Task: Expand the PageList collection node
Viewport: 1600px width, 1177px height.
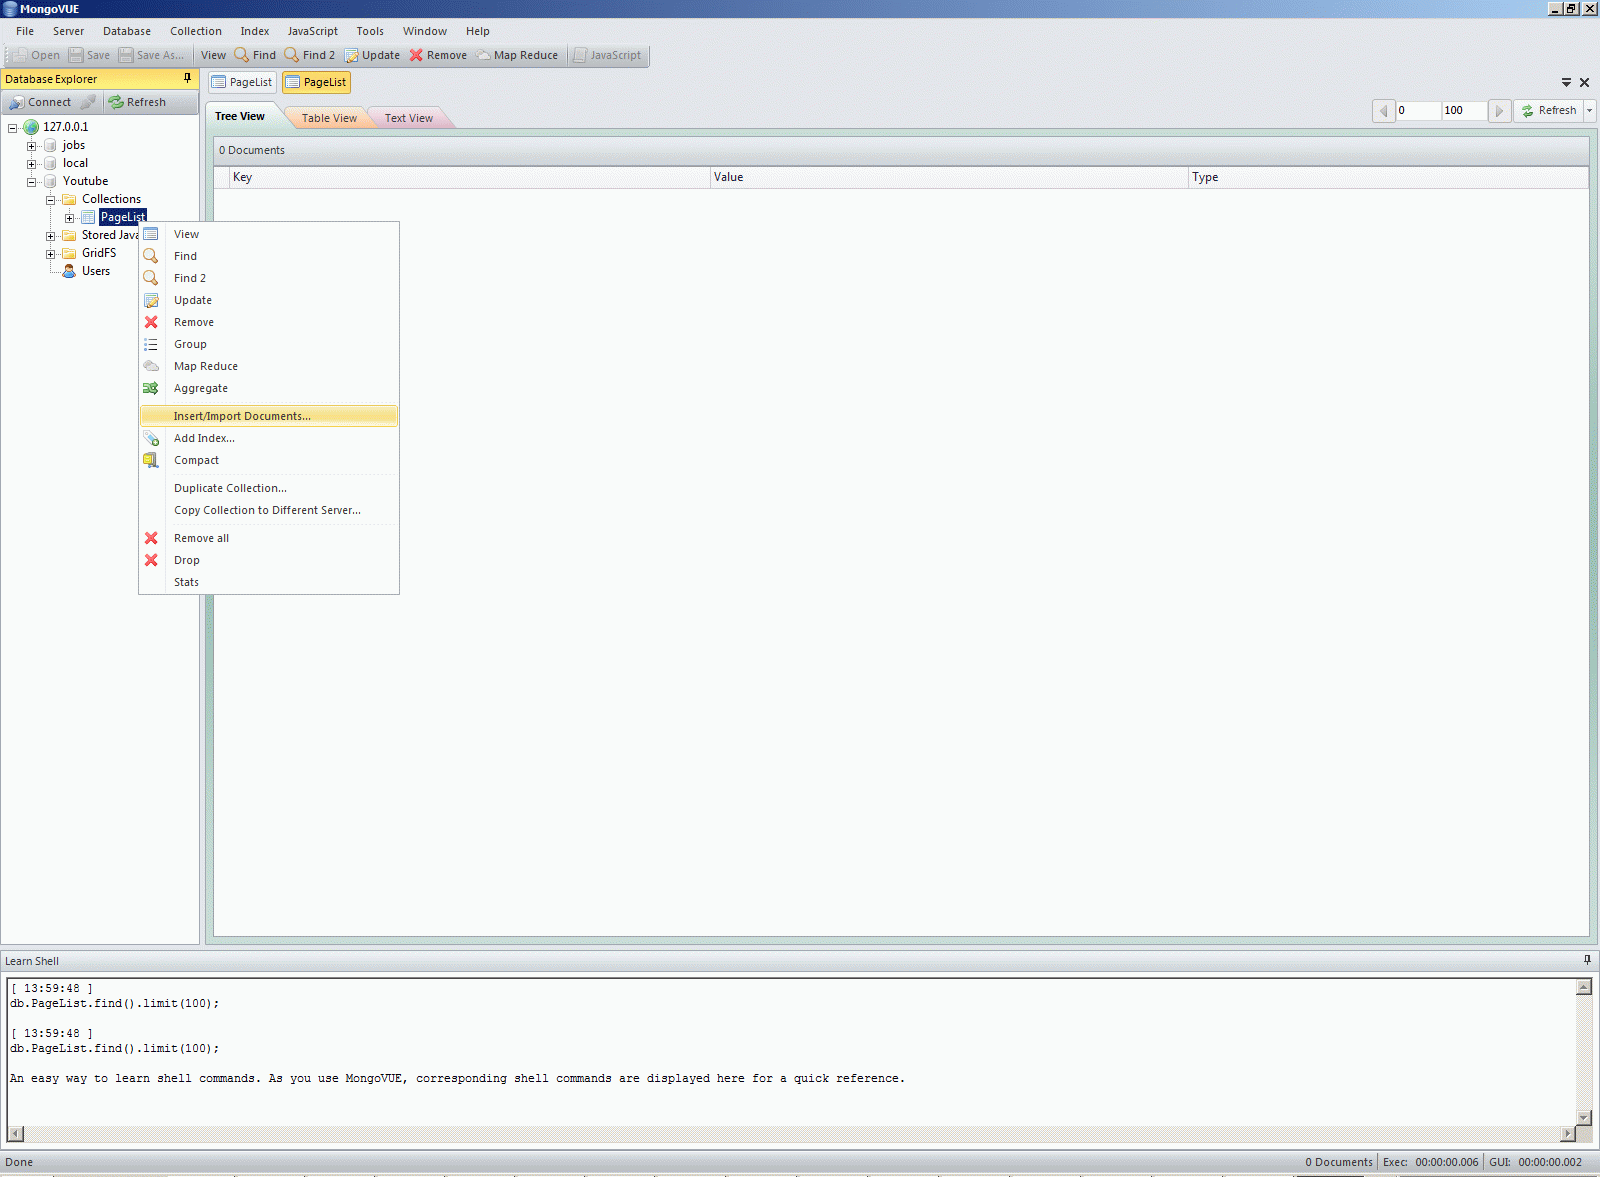Action: [69, 218]
